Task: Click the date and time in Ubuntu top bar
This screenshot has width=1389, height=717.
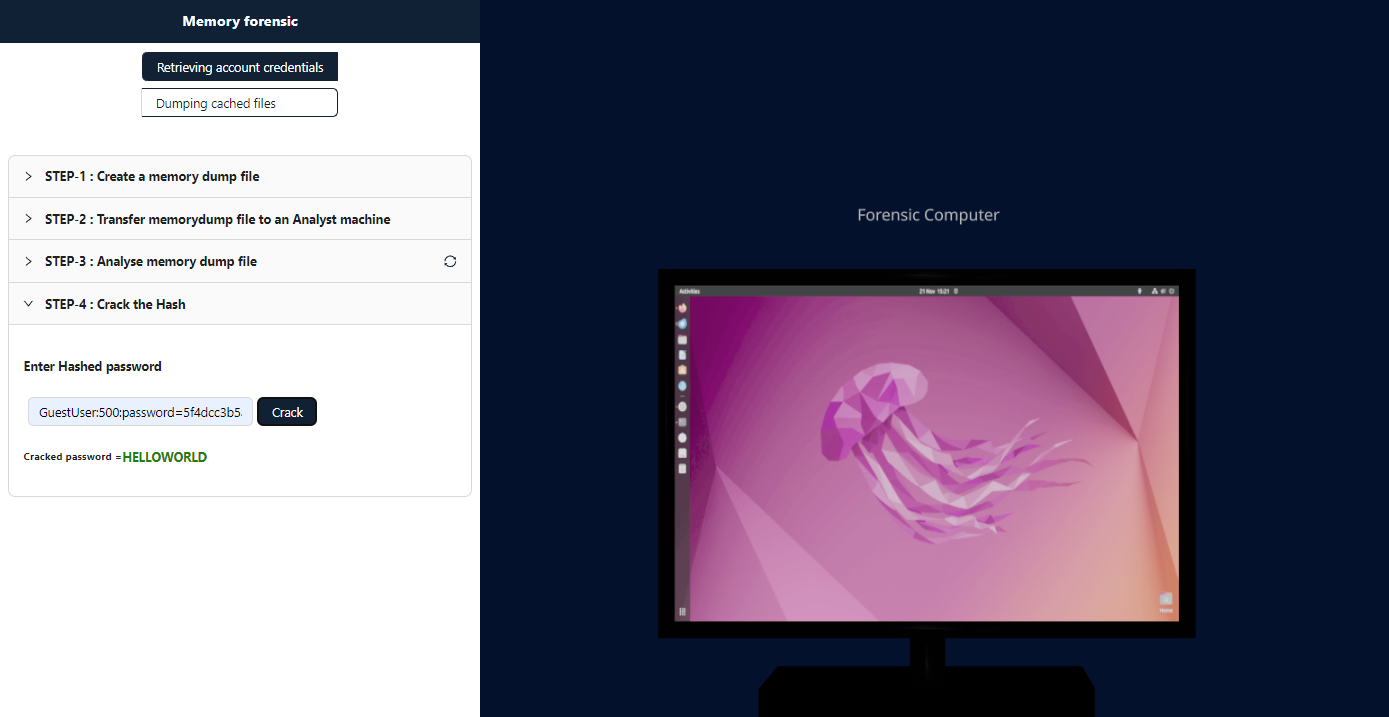Action: [935, 291]
